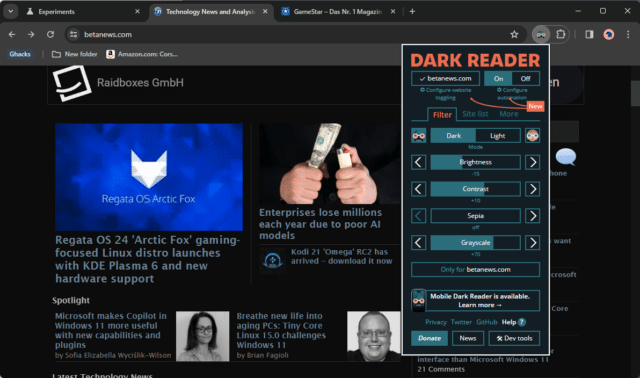
Task: Click the Help question-mark icon
Action: pyautogui.click(x=522, y=322)
